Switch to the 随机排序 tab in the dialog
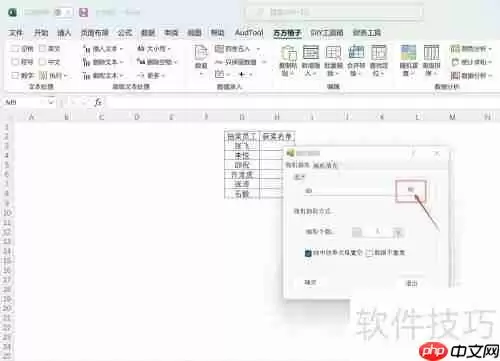This screenshot has height=361, width=500. [x=298, y=165]
